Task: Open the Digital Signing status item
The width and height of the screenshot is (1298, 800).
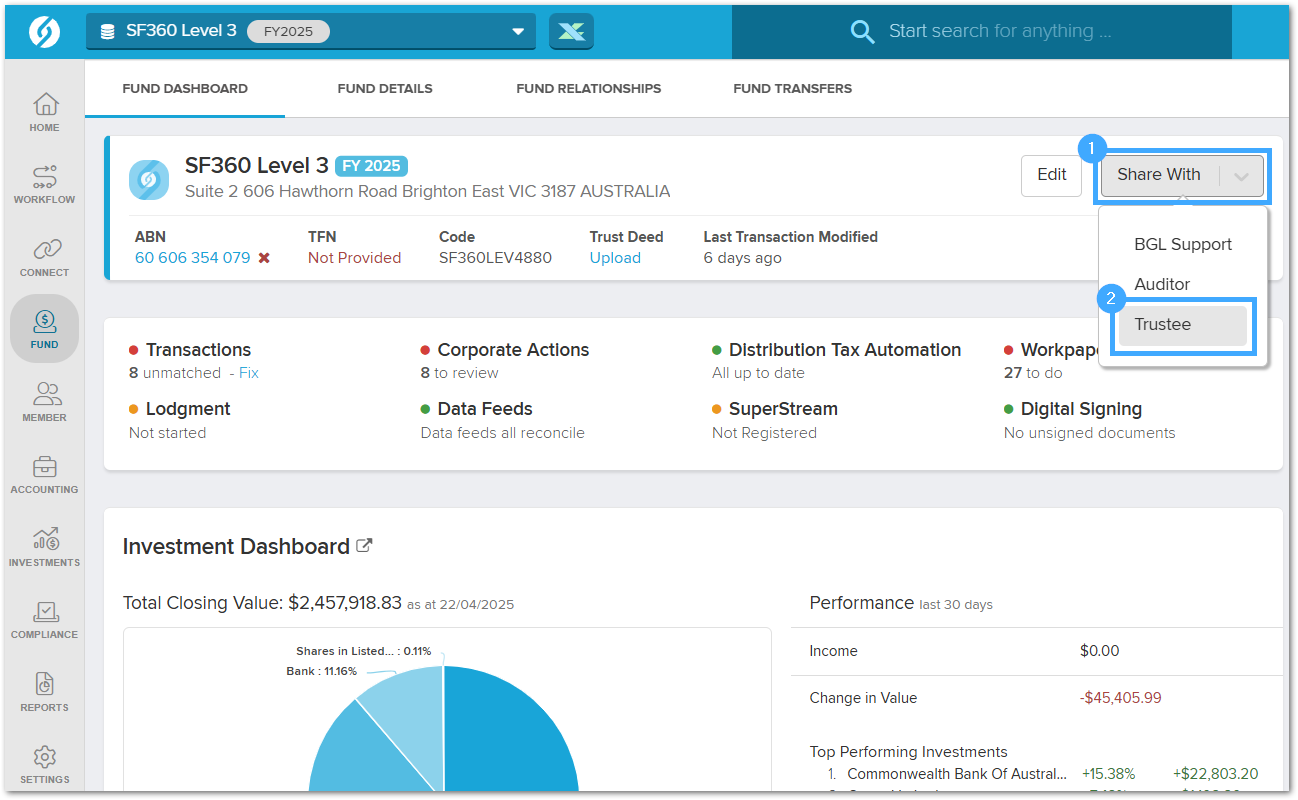Action: (1081, 409)
